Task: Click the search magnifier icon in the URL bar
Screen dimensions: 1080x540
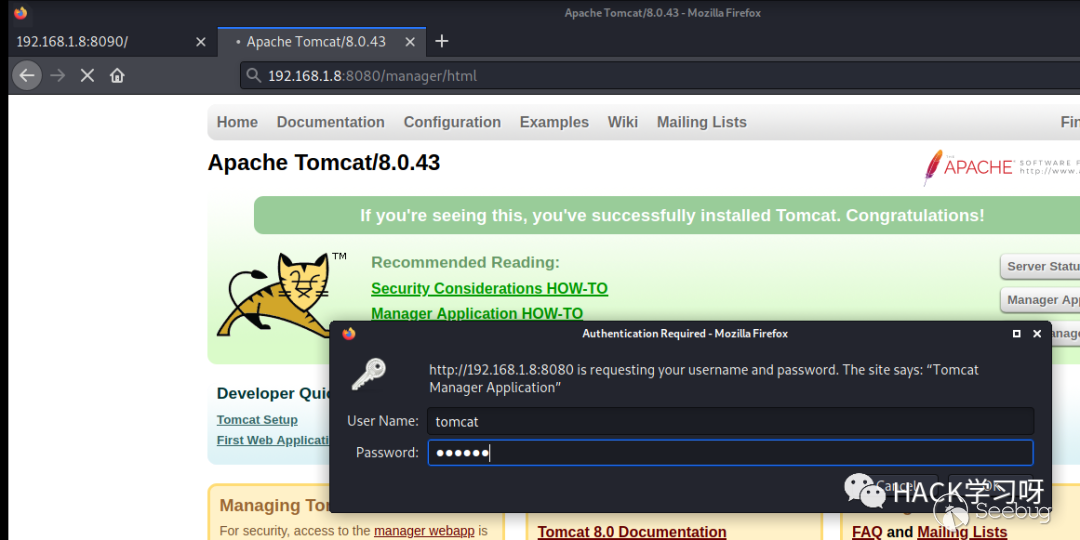Action: point(253,76)
